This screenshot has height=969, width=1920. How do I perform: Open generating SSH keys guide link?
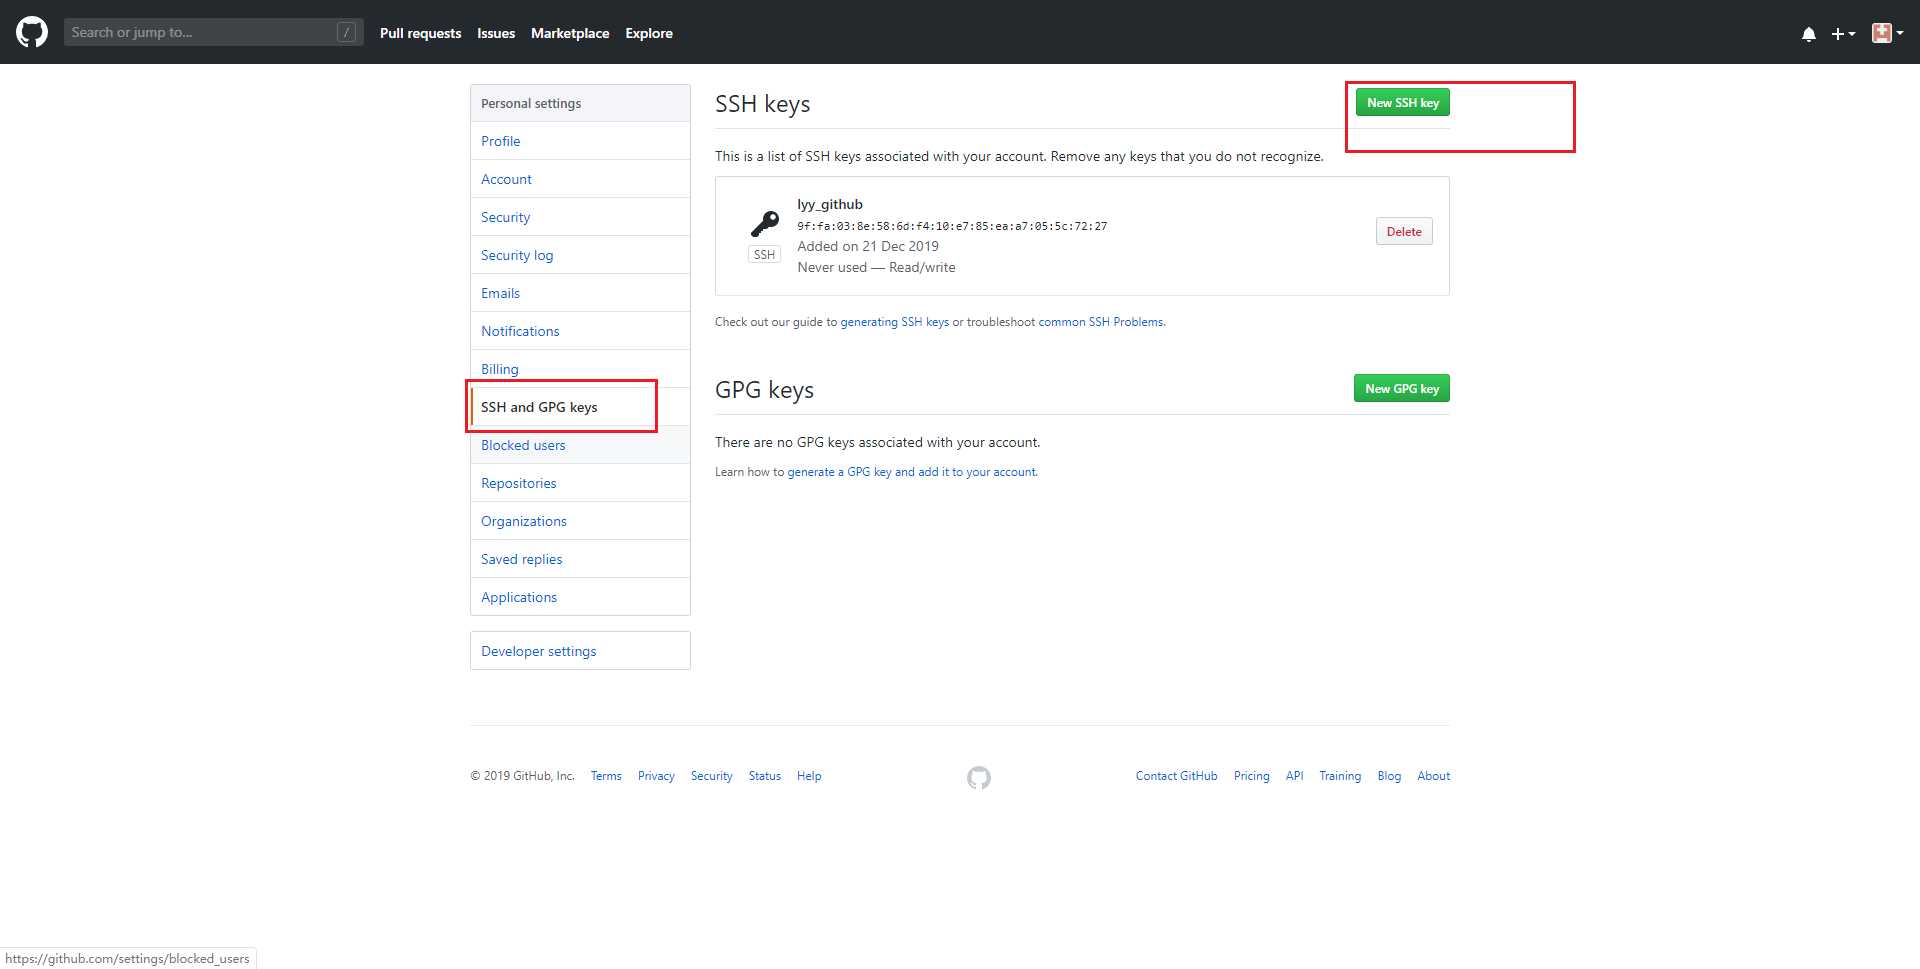tap(894, 322)
